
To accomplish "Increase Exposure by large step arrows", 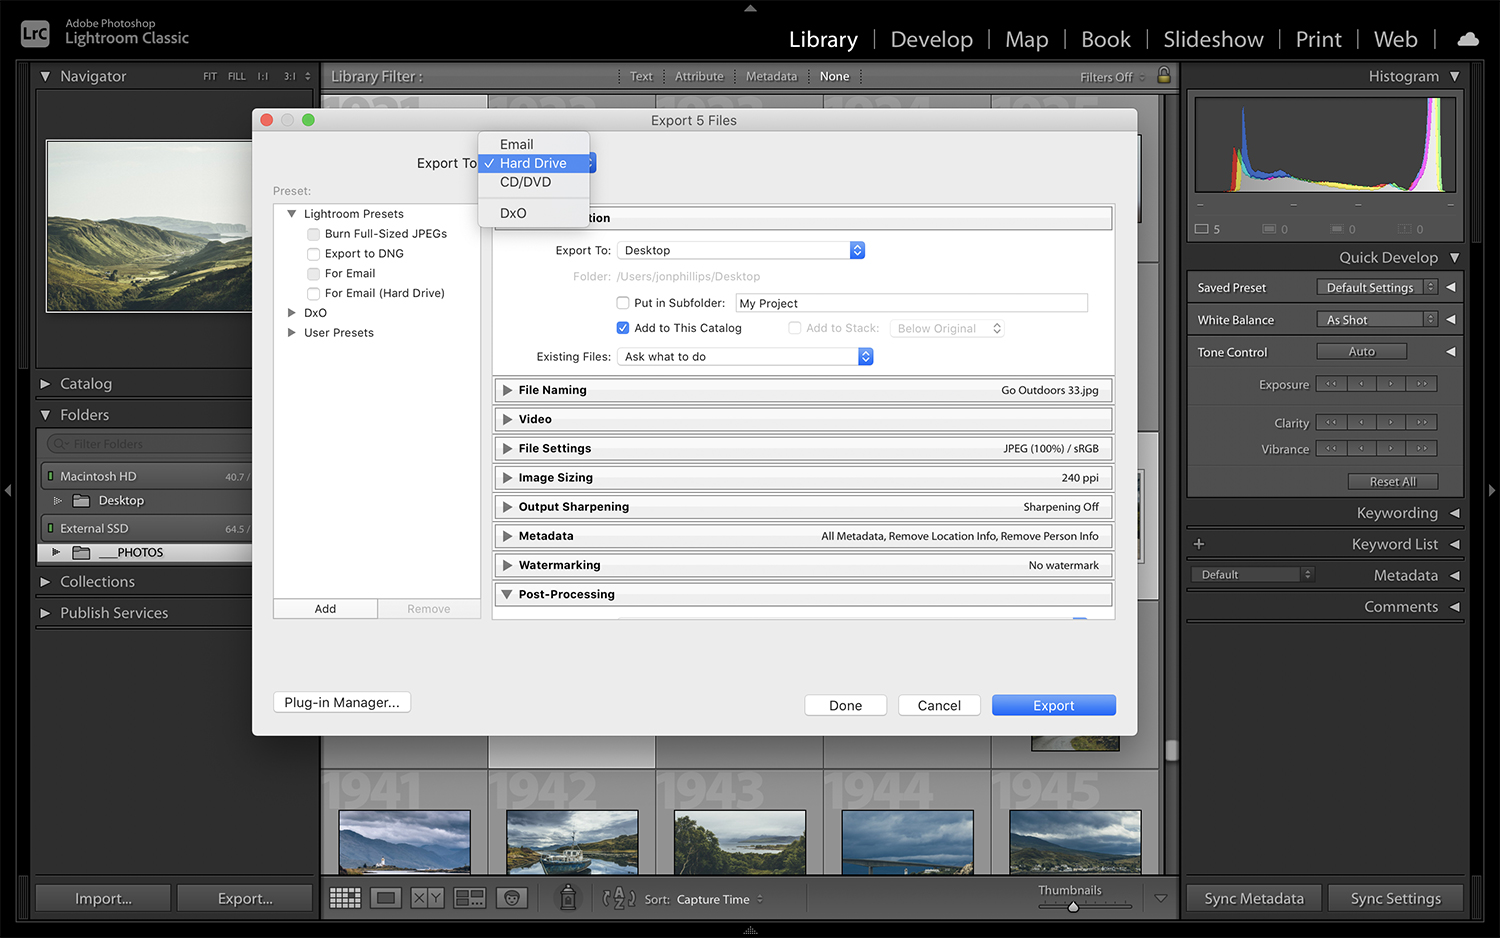I will point(1422,384).
